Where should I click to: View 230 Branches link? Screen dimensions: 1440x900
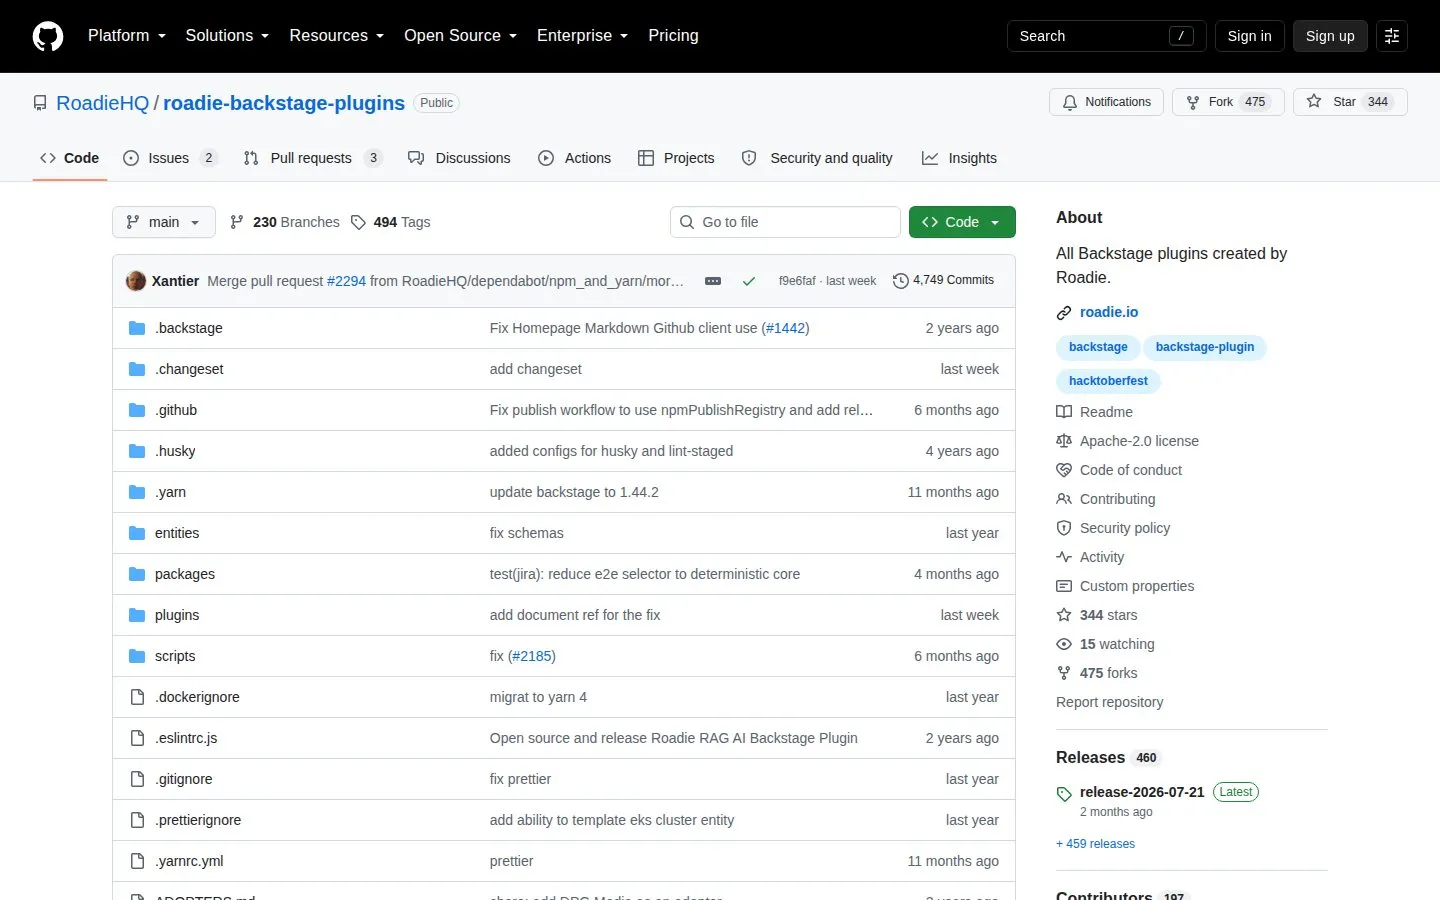(x=284, y=222)
